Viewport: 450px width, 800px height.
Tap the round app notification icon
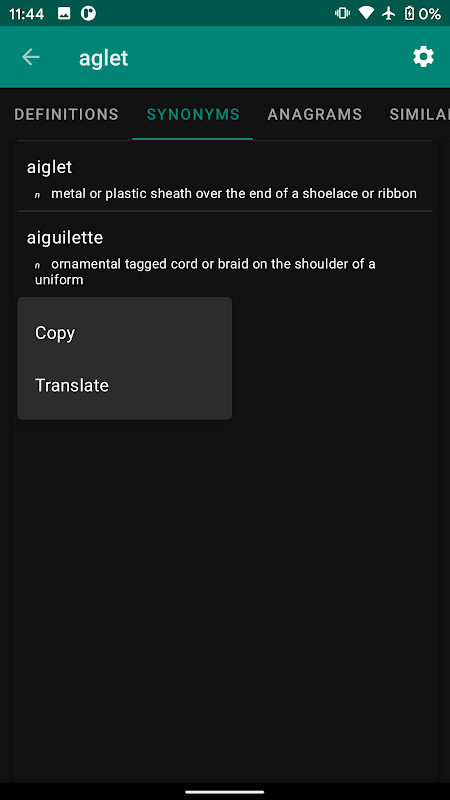pos(88,14)
